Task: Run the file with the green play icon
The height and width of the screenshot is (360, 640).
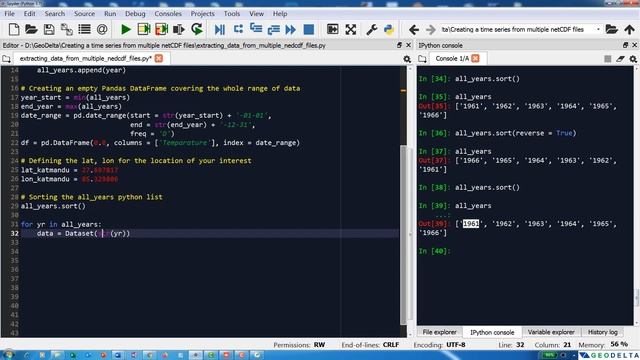Action: click(x=126, y=29)
